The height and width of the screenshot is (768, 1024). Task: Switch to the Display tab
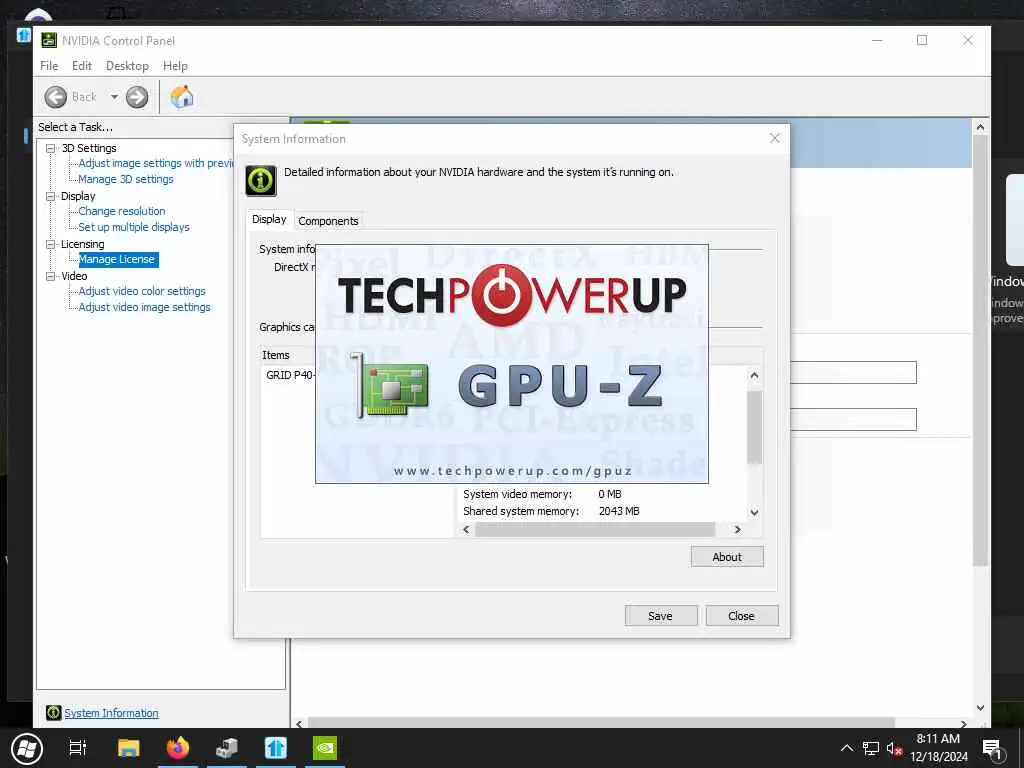269,219
